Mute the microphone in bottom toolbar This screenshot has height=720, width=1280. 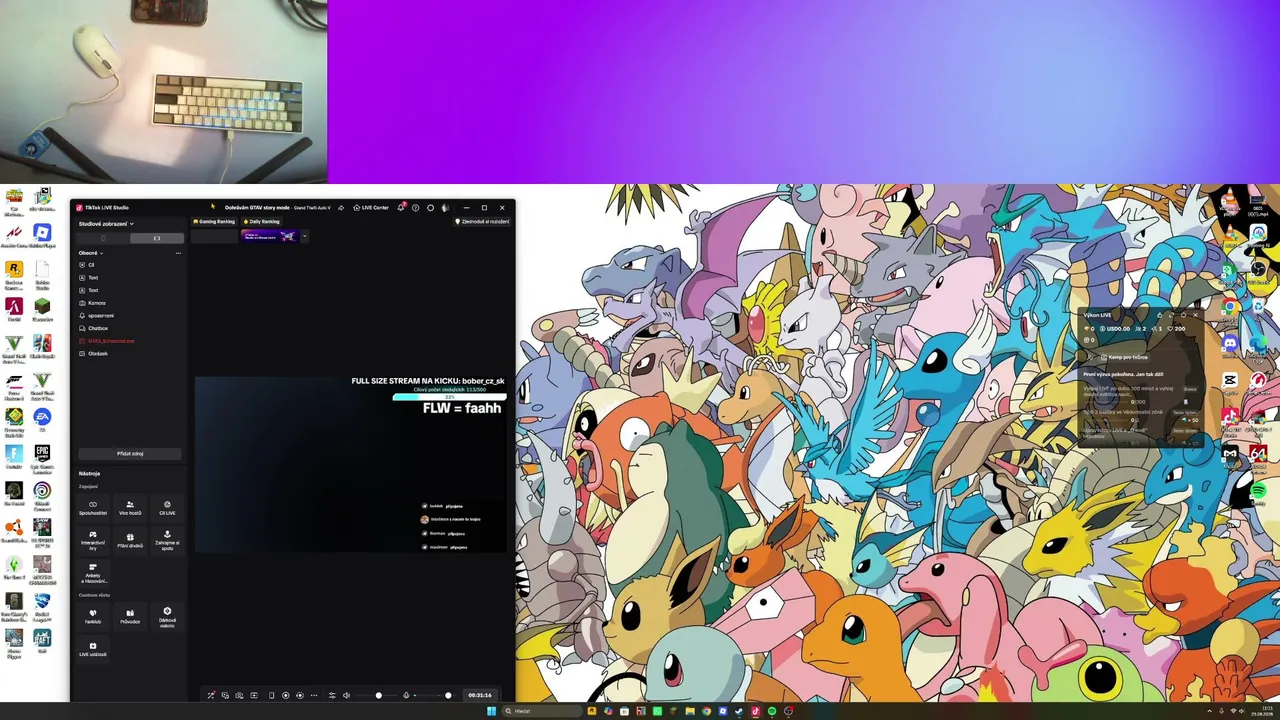coord(406,695)
